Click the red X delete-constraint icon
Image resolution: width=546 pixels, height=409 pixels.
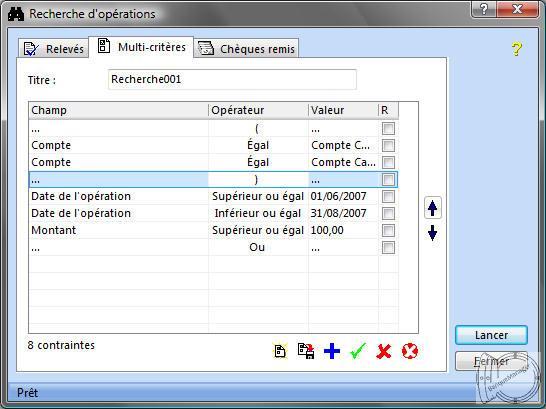click(x=383, y=351)
